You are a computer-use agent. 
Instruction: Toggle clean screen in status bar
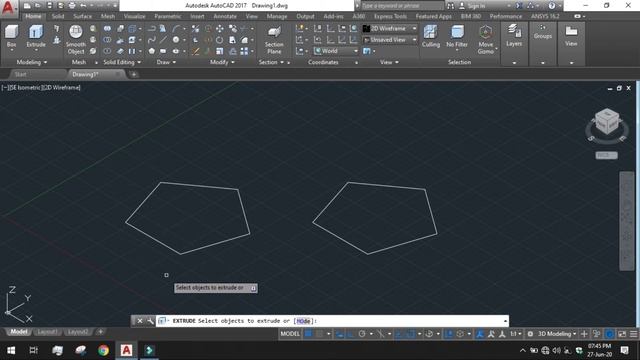(622, 334)
